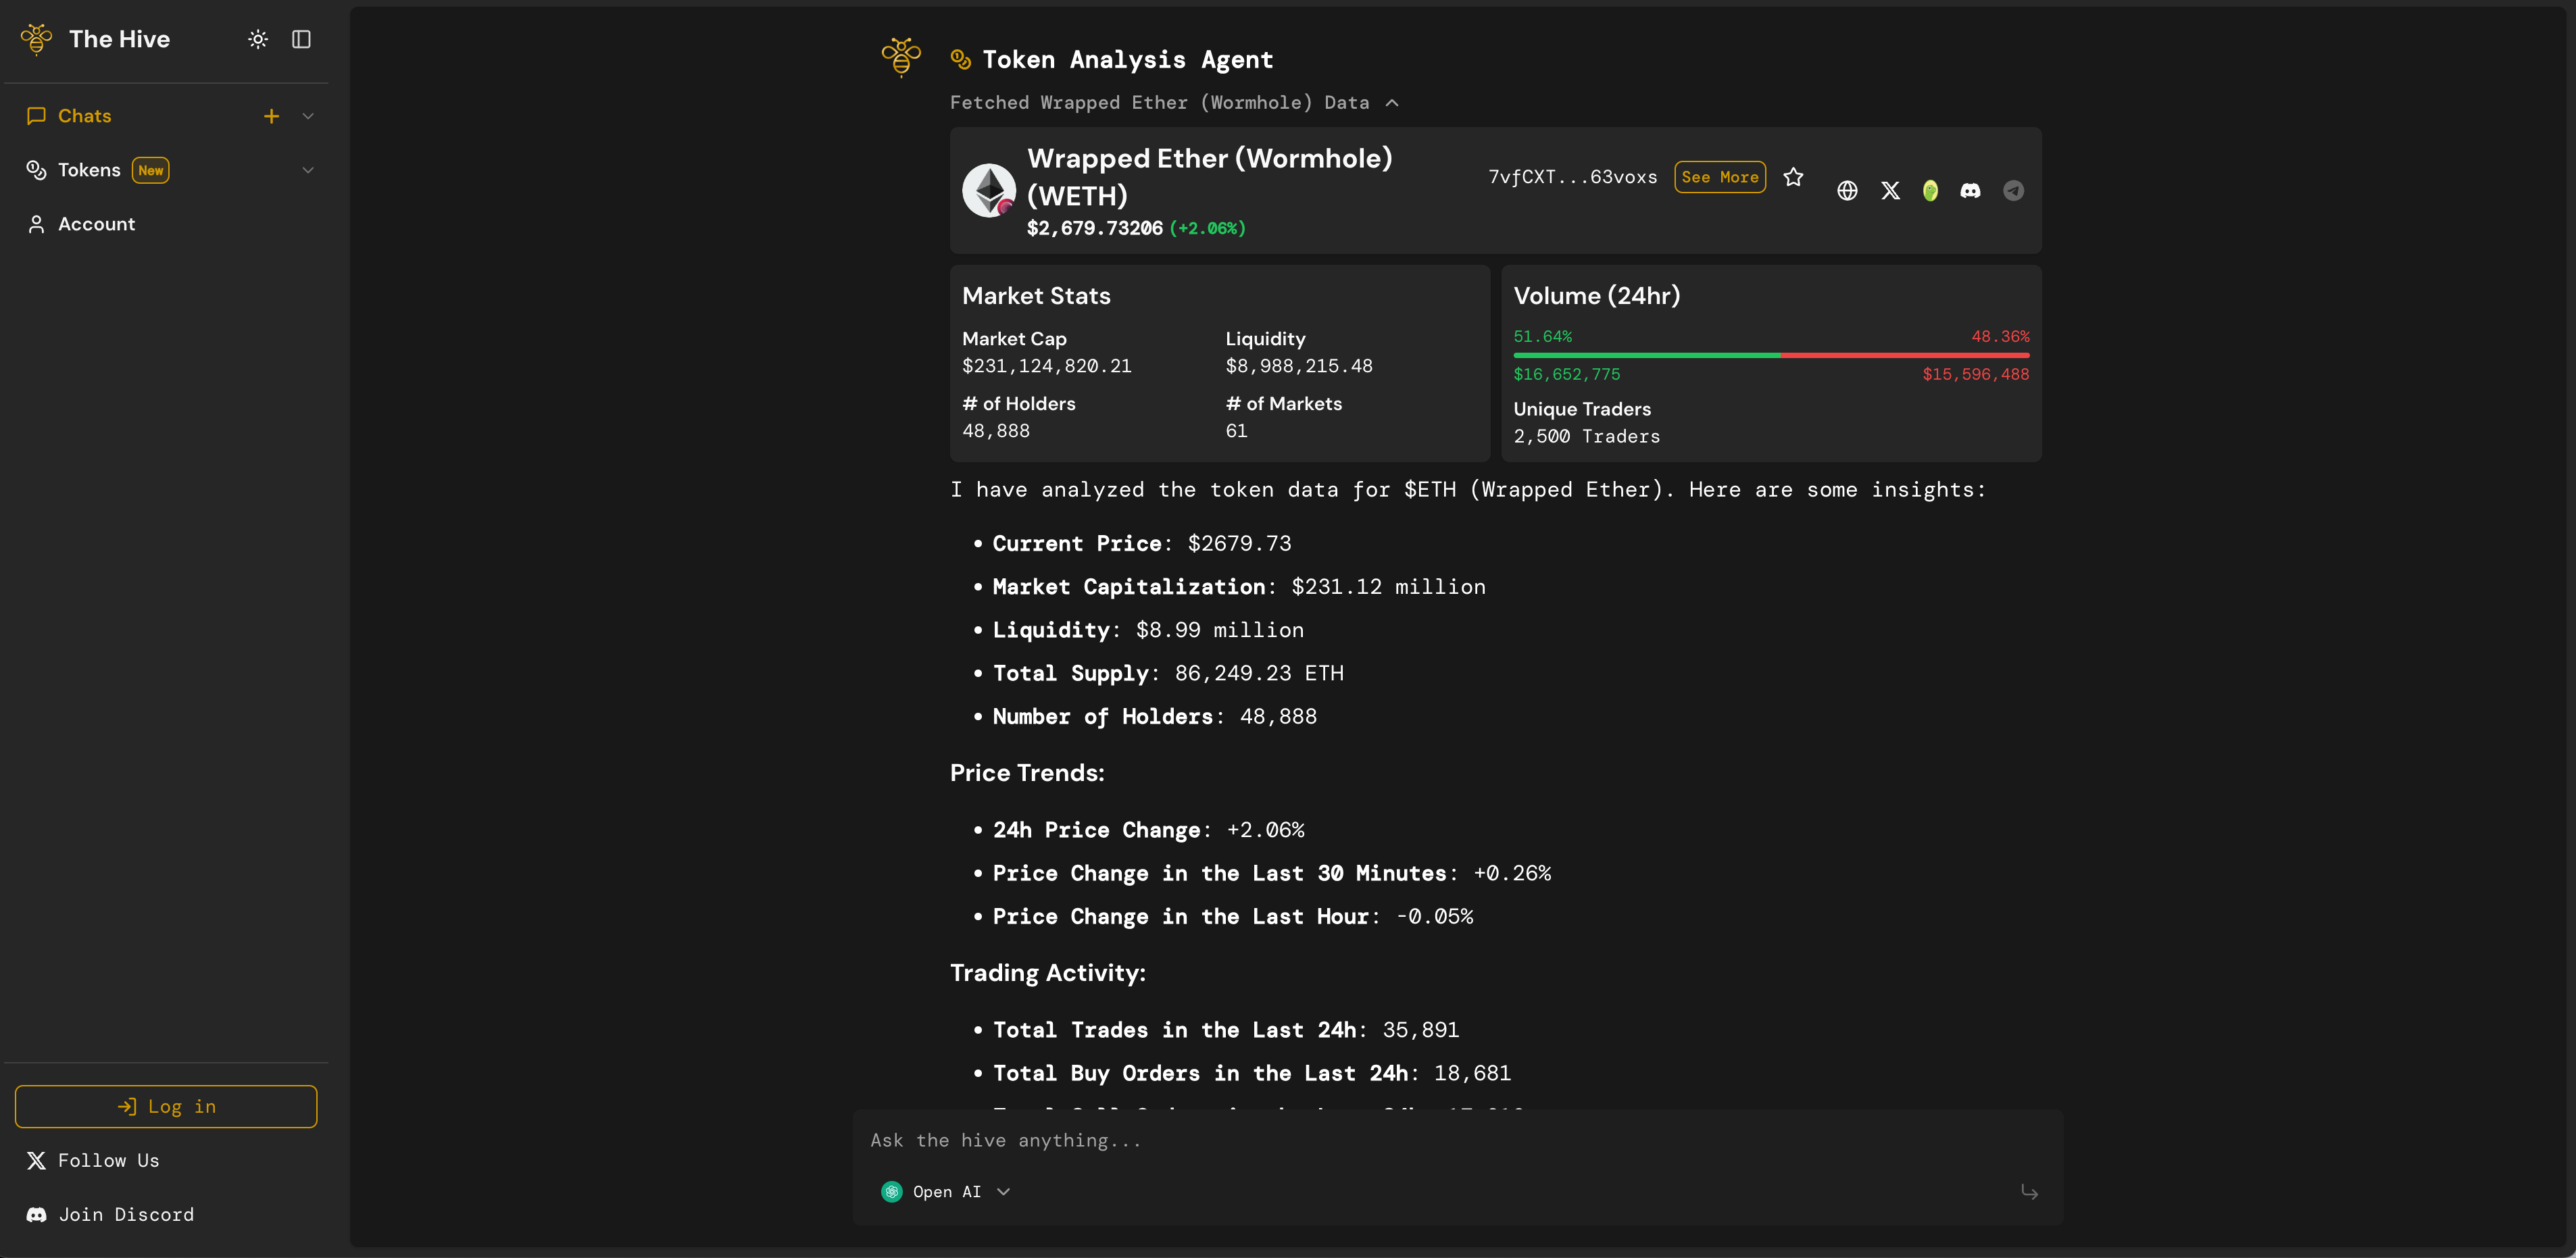
Task: Collapse the sidebar panel icon
Action: (x=301, y=39)
